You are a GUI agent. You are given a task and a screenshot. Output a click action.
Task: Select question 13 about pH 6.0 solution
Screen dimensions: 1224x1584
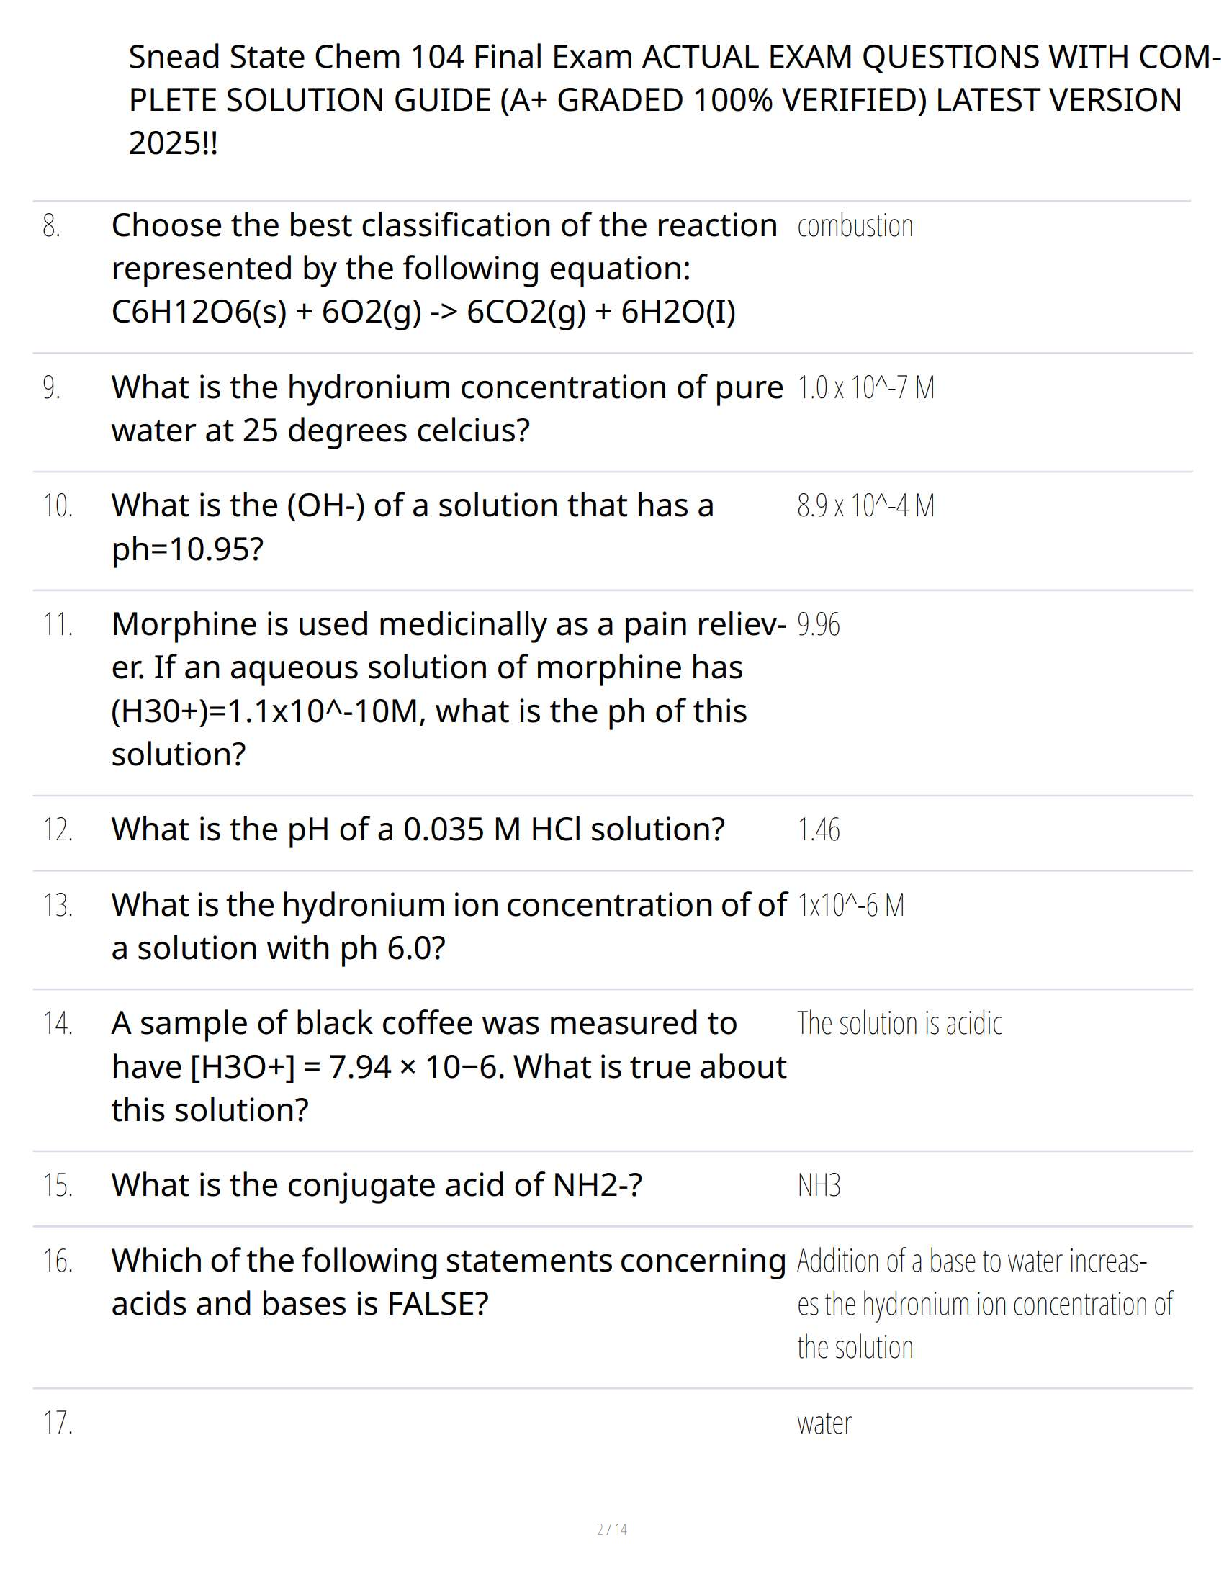pos(449,926)
